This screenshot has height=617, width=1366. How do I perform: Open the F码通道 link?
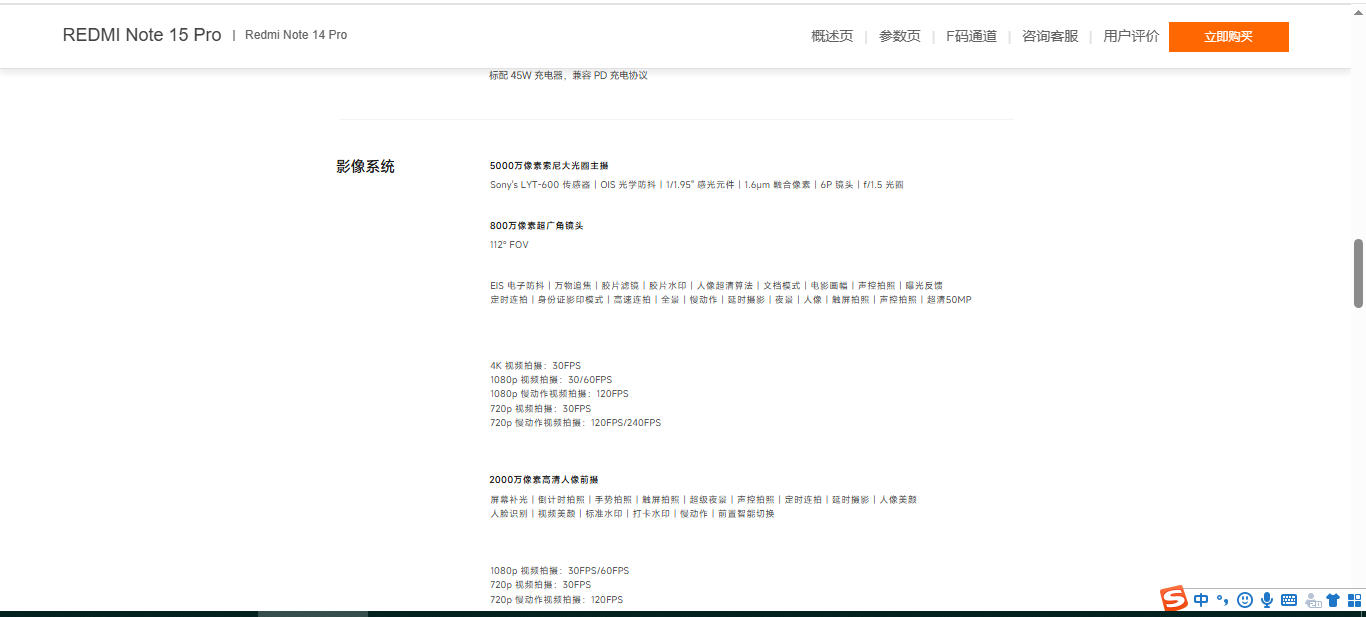(x=971, y=36)
